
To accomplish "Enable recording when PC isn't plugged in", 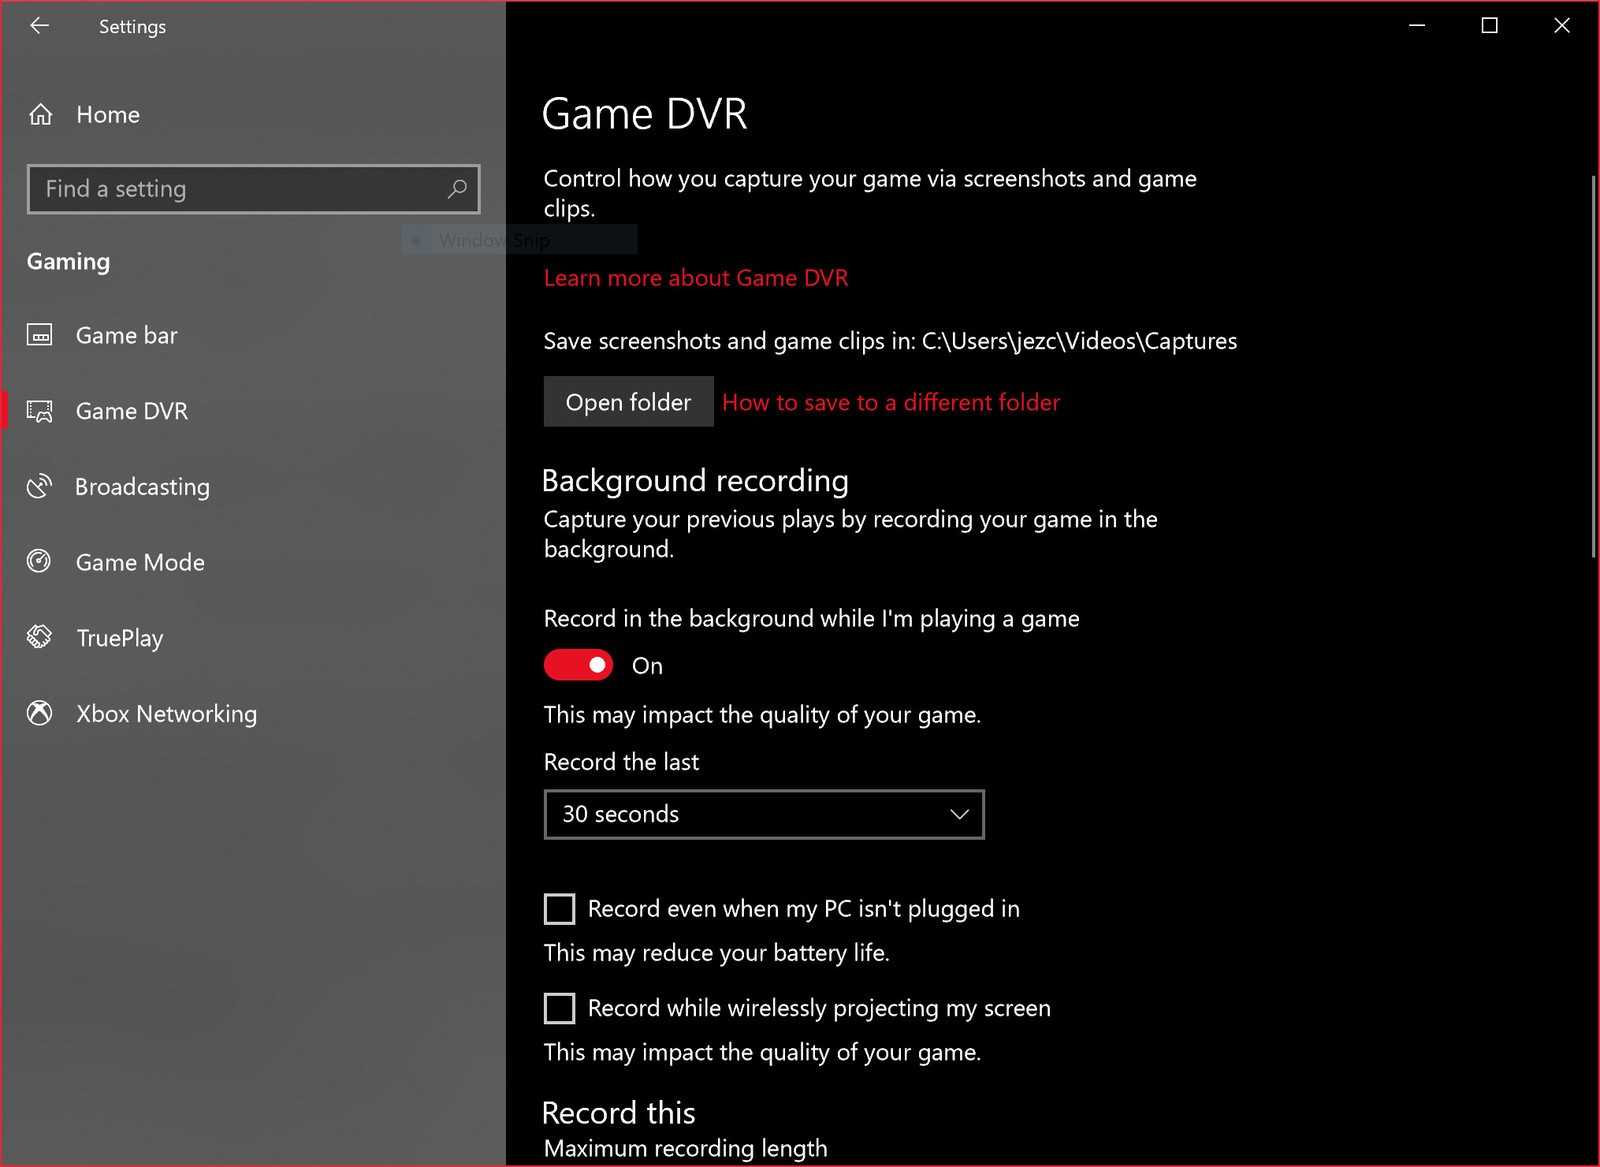I will (559, 909).
